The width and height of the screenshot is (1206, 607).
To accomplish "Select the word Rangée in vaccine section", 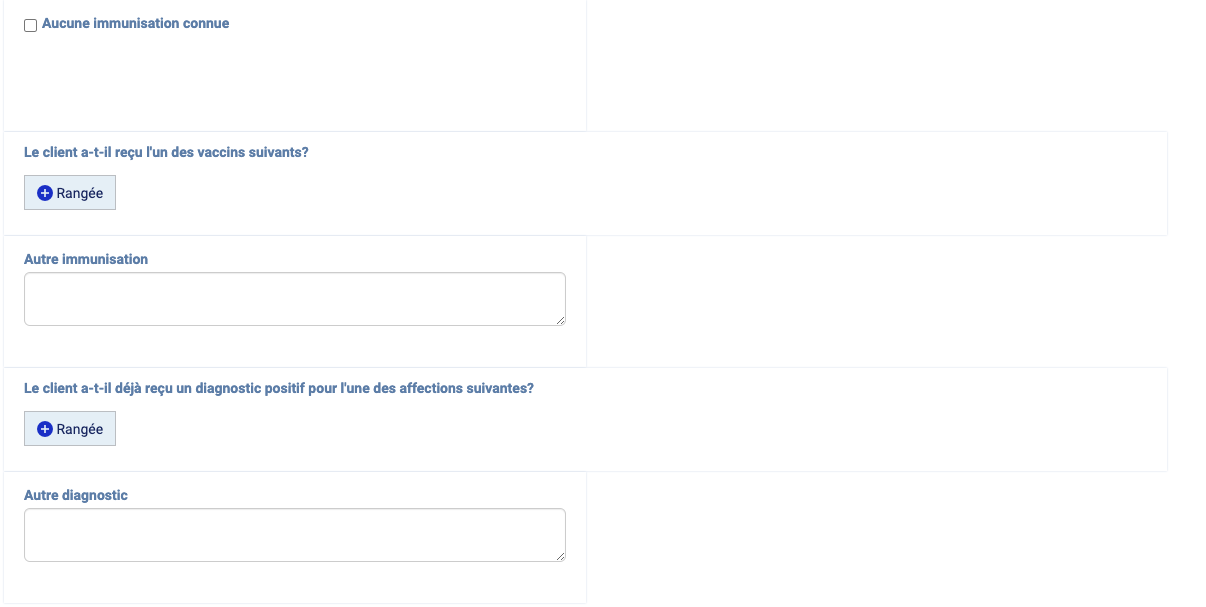I will [80, 193].
